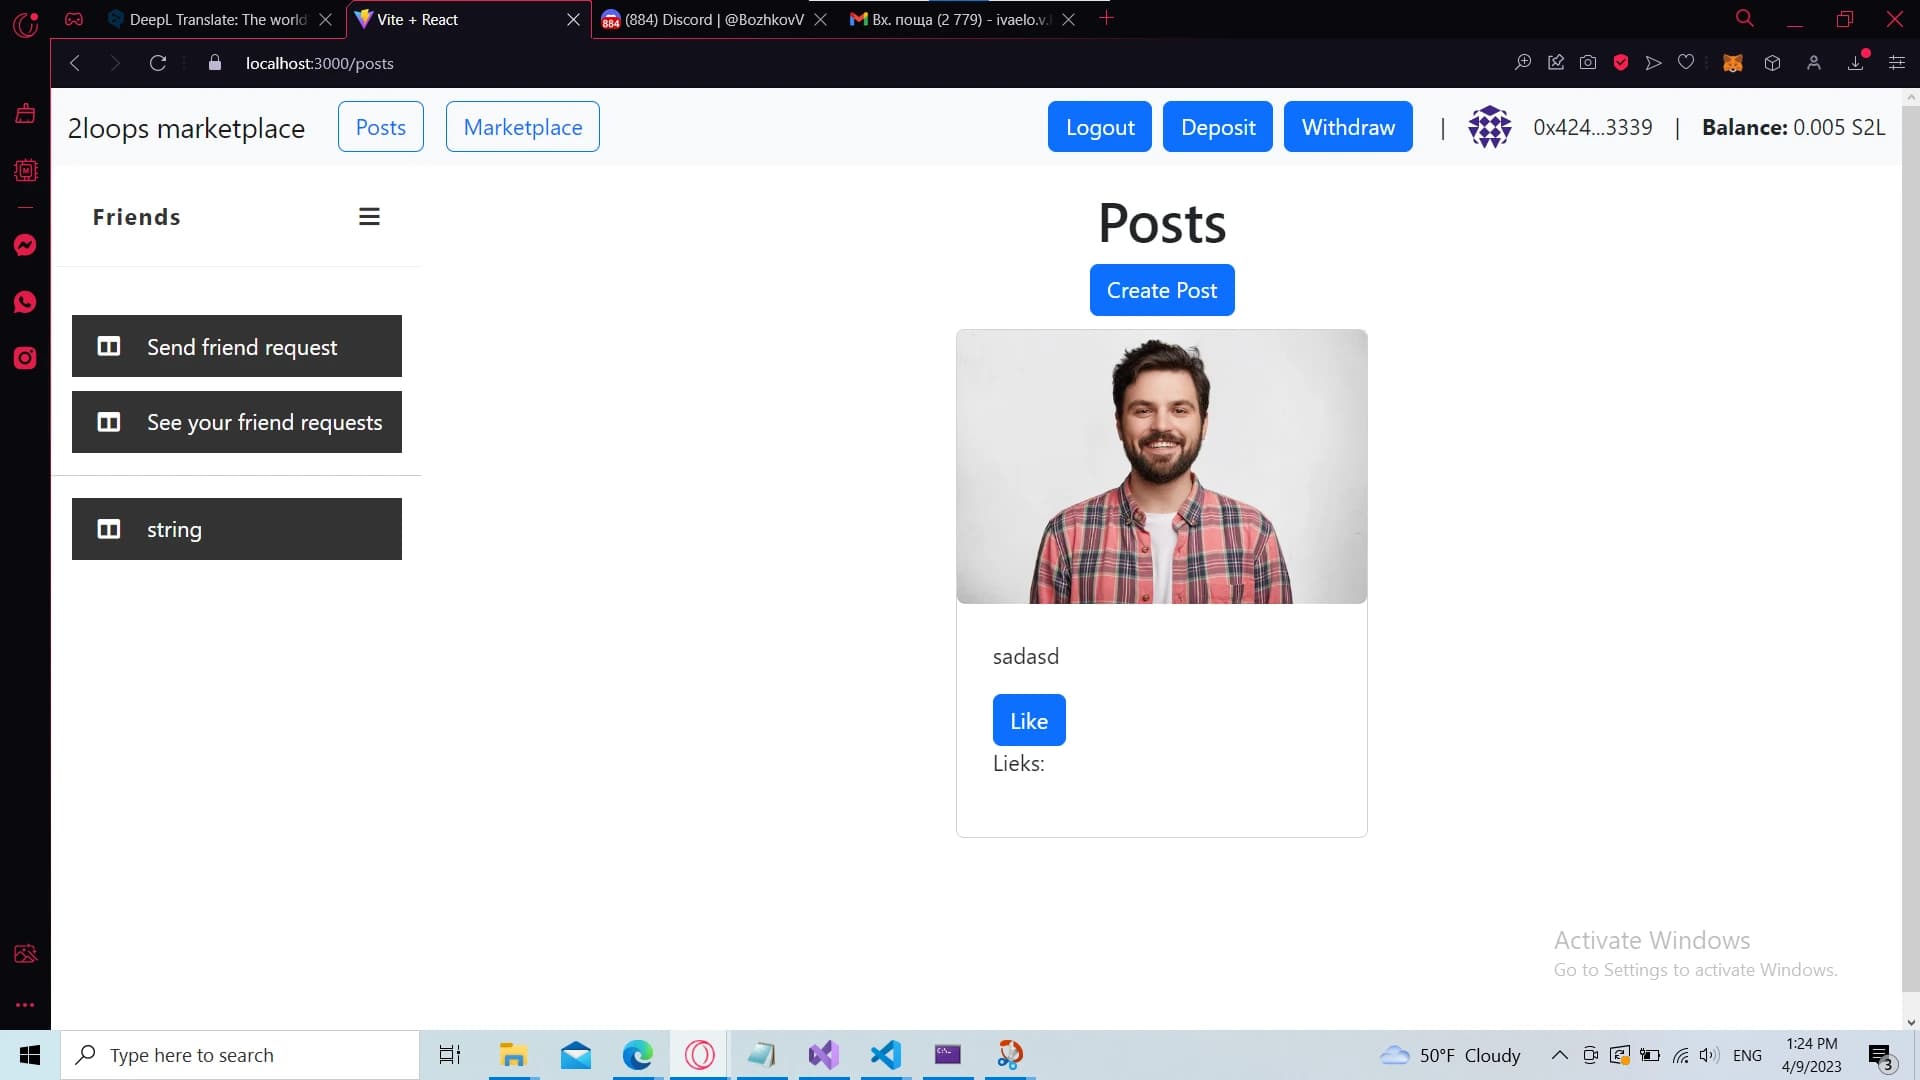Click the Opera GX logo menu
Screen dimensions: 1920x1080
pyautogui.click(x=25, y=23)
